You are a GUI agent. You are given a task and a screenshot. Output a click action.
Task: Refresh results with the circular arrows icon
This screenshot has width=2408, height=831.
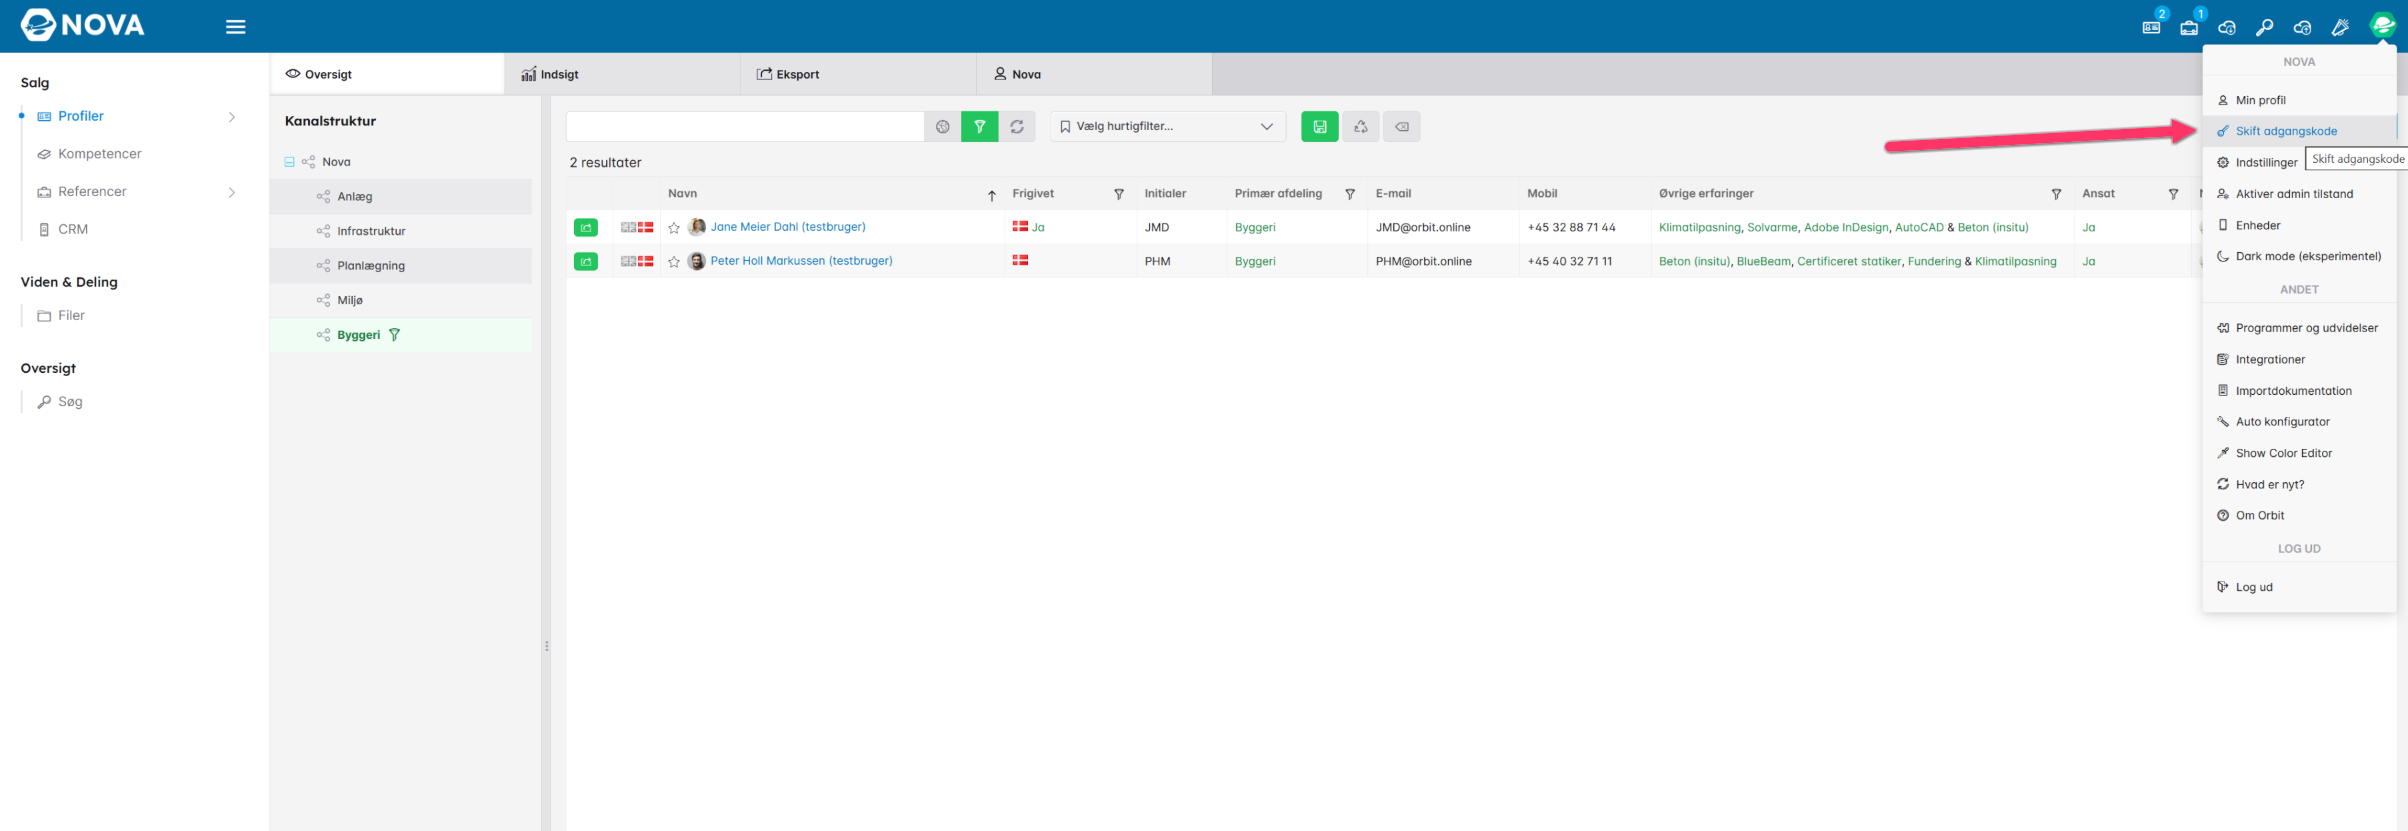(x=1017, y=127)
